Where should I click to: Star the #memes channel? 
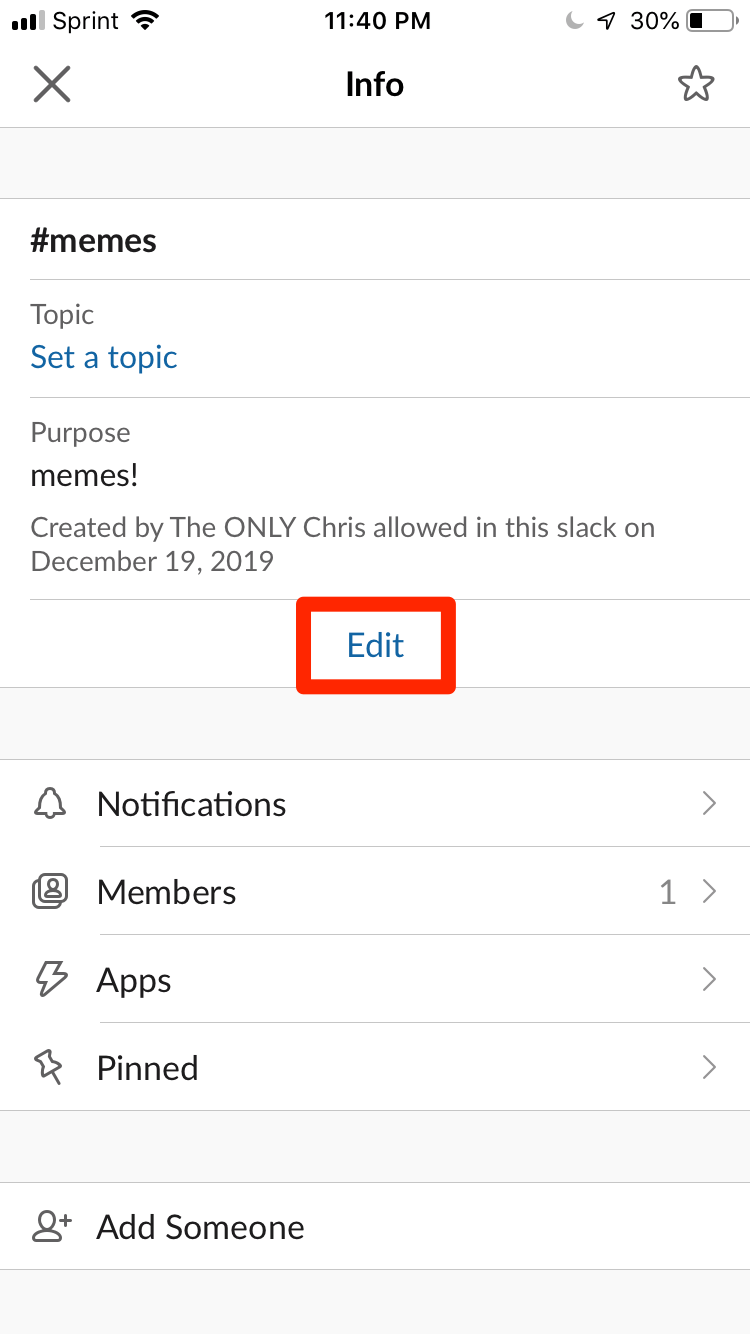point(696,85)
